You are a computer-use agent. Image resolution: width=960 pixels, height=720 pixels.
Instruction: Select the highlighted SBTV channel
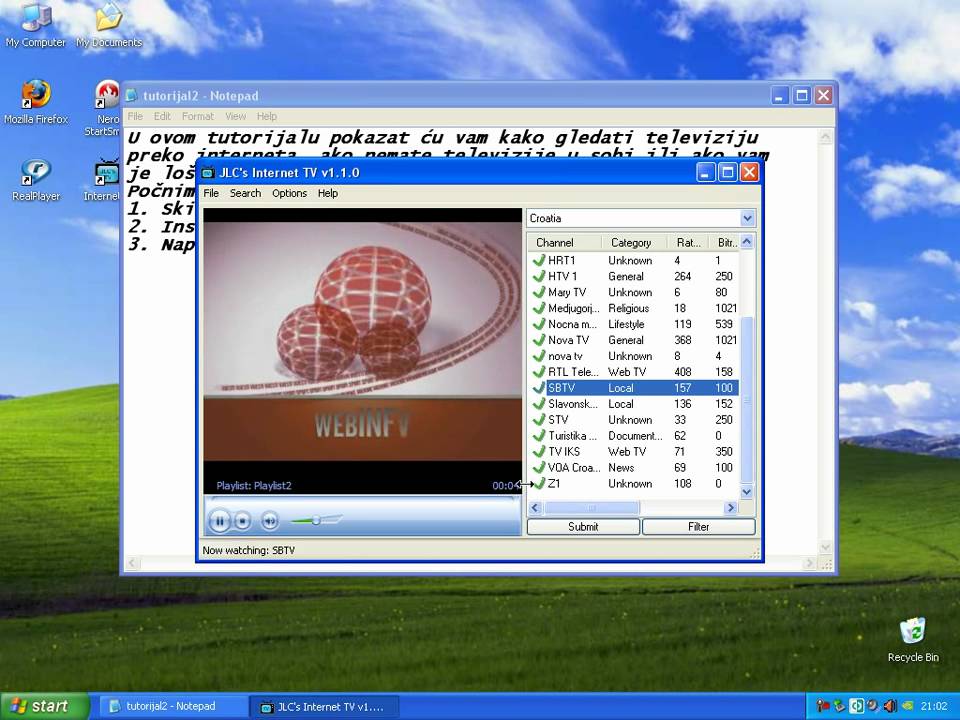(634, 388)
